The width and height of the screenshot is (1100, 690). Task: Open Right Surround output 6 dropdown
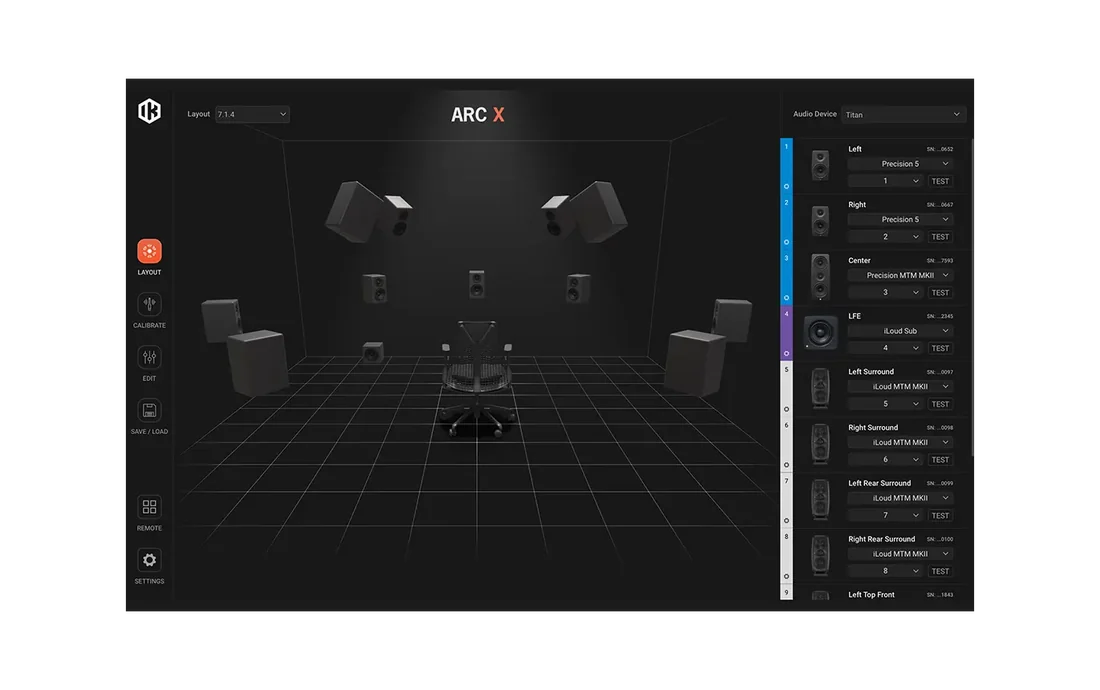pyautogui.click(x=885, y=460)
